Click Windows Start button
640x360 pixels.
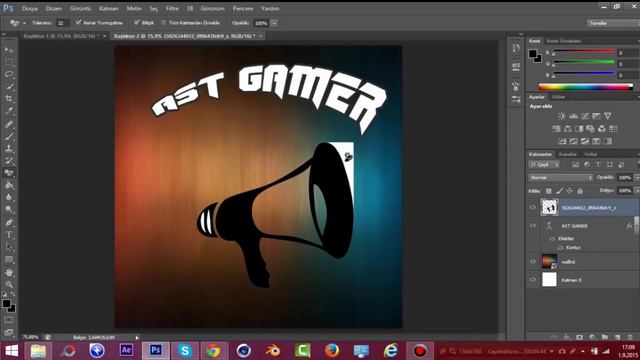(11, 351)
